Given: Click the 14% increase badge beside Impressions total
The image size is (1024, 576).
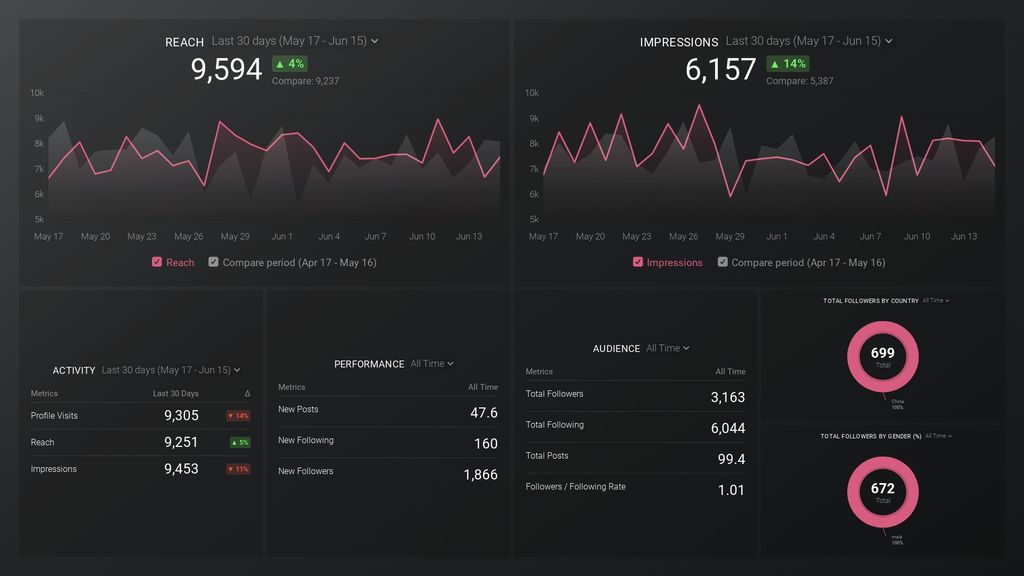Looking at the screenshot, I should (786, 63).
